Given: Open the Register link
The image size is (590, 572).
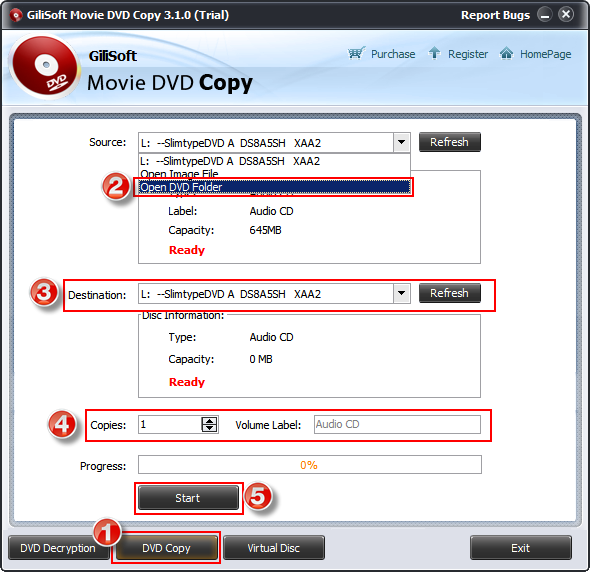Looking at the screenshot, I should 468,54.
